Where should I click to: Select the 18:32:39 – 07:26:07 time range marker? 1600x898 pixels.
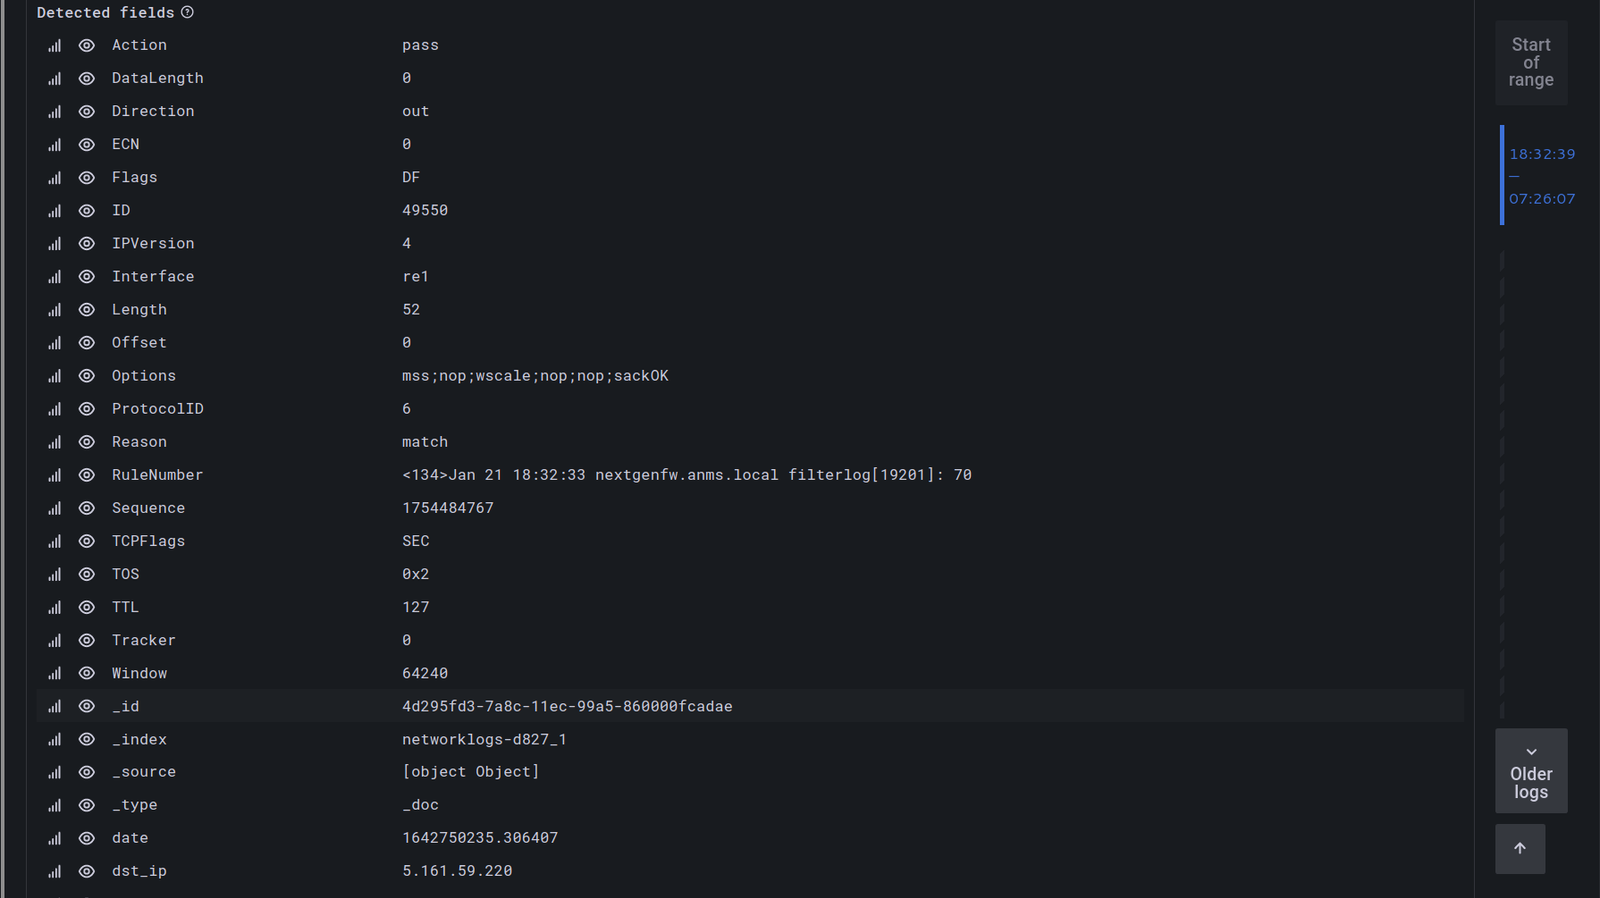pos(1541,176)
